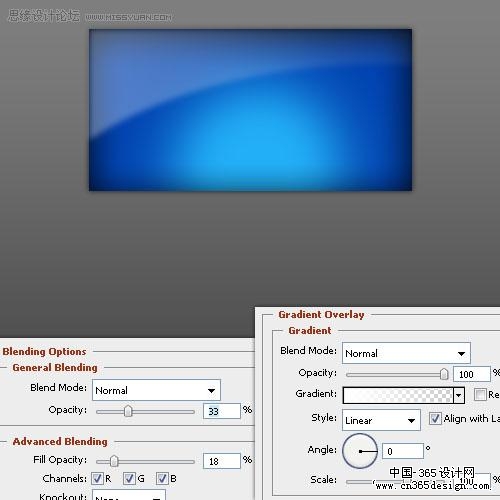
Task: Toggle the R channel checkbox
Action: click(x=97, y=479)
